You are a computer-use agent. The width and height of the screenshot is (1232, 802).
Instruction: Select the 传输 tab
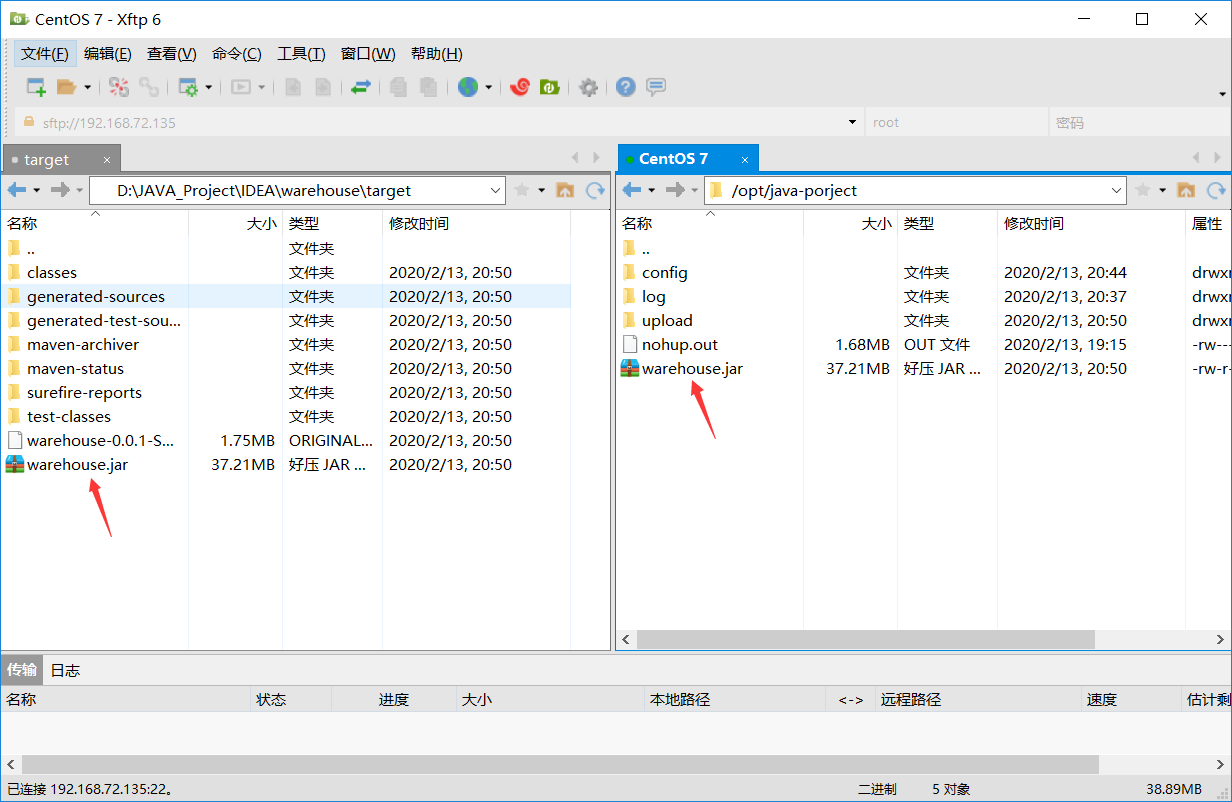[21, 670]
